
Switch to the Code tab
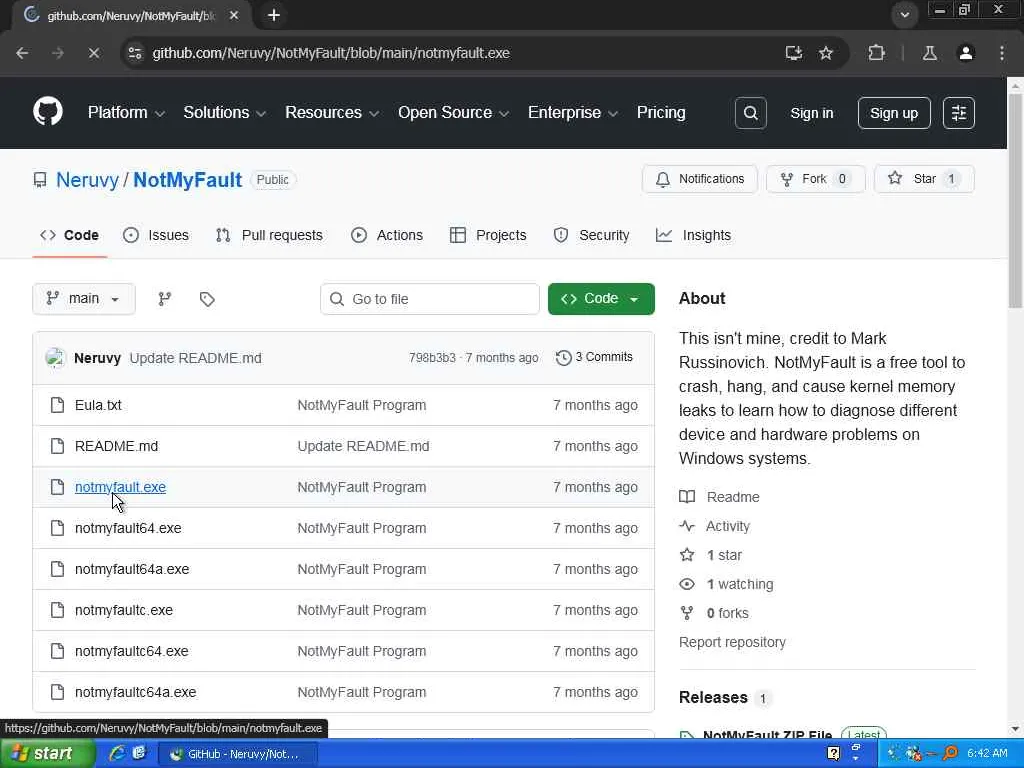(70, 235)
